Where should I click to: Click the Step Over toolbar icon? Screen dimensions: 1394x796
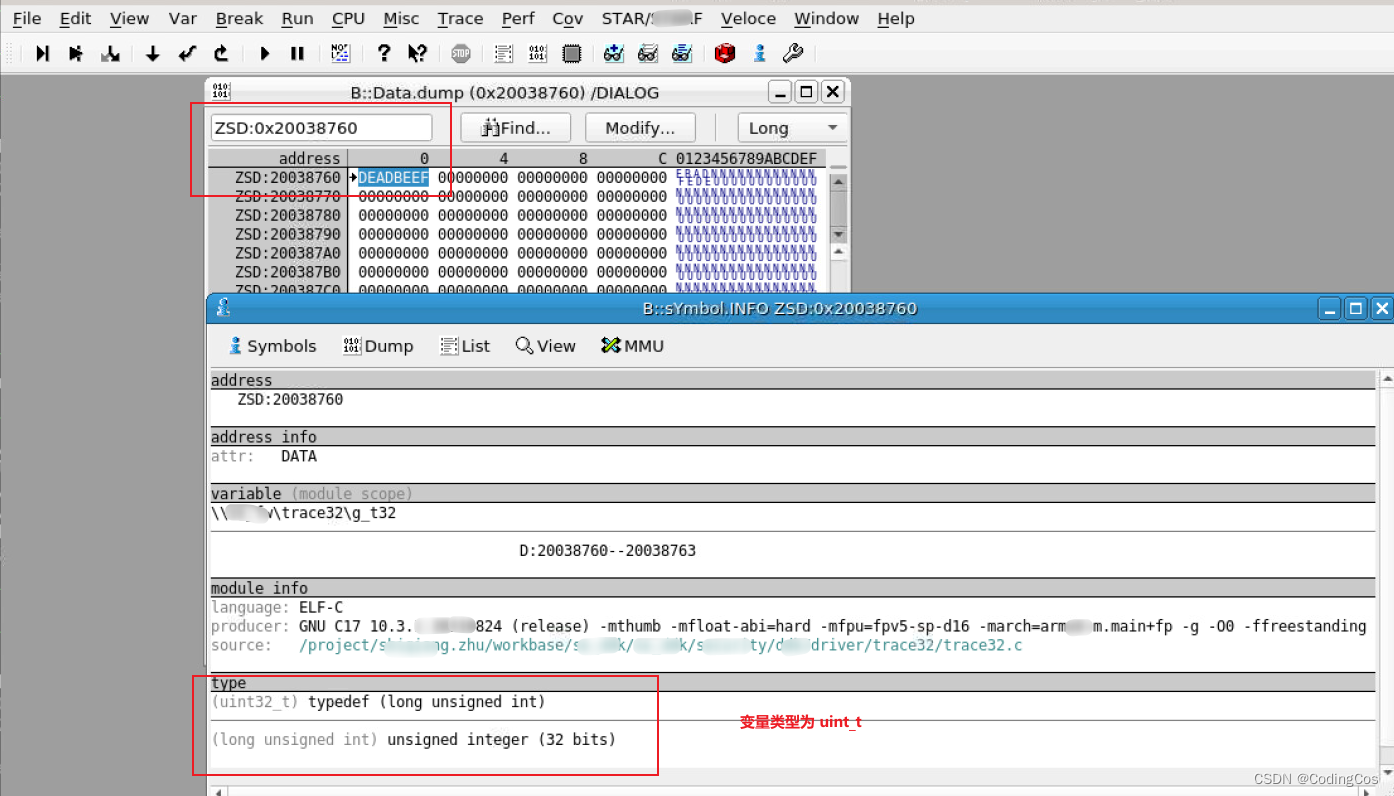click(x=76, y=53)
